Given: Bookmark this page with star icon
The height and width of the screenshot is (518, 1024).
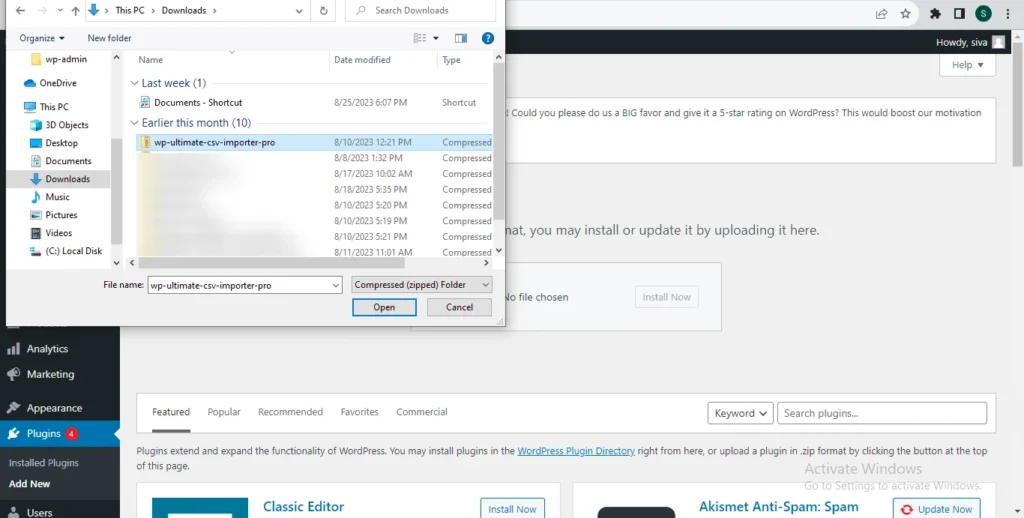Looking at the screenshot, I should [906, 14].
